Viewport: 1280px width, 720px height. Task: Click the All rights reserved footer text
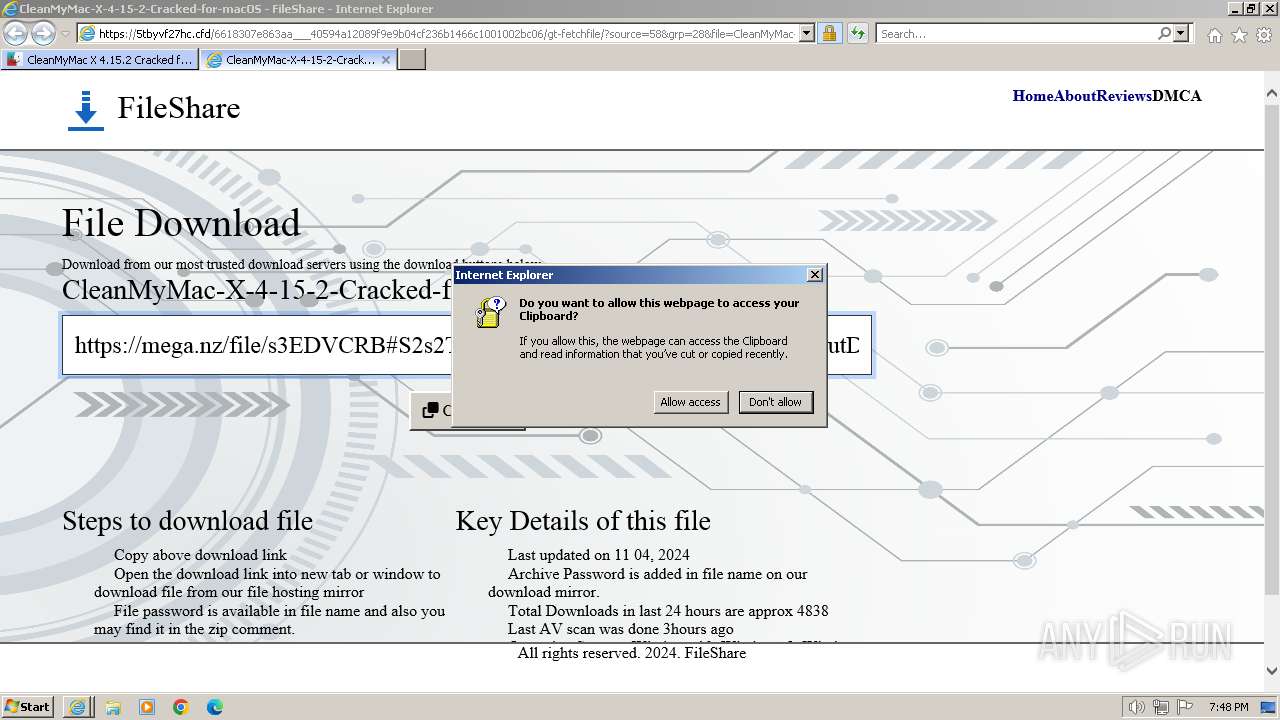[x=632, y=653]
